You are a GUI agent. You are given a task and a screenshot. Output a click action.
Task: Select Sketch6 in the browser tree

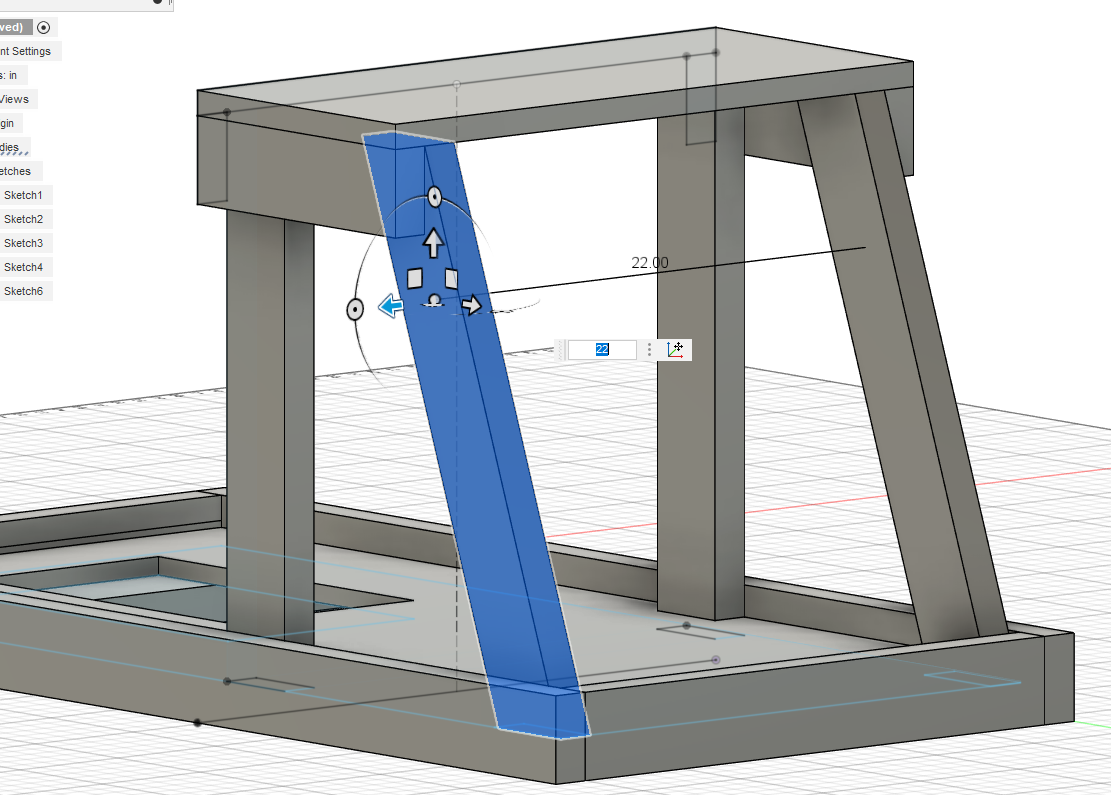(23, 290)
